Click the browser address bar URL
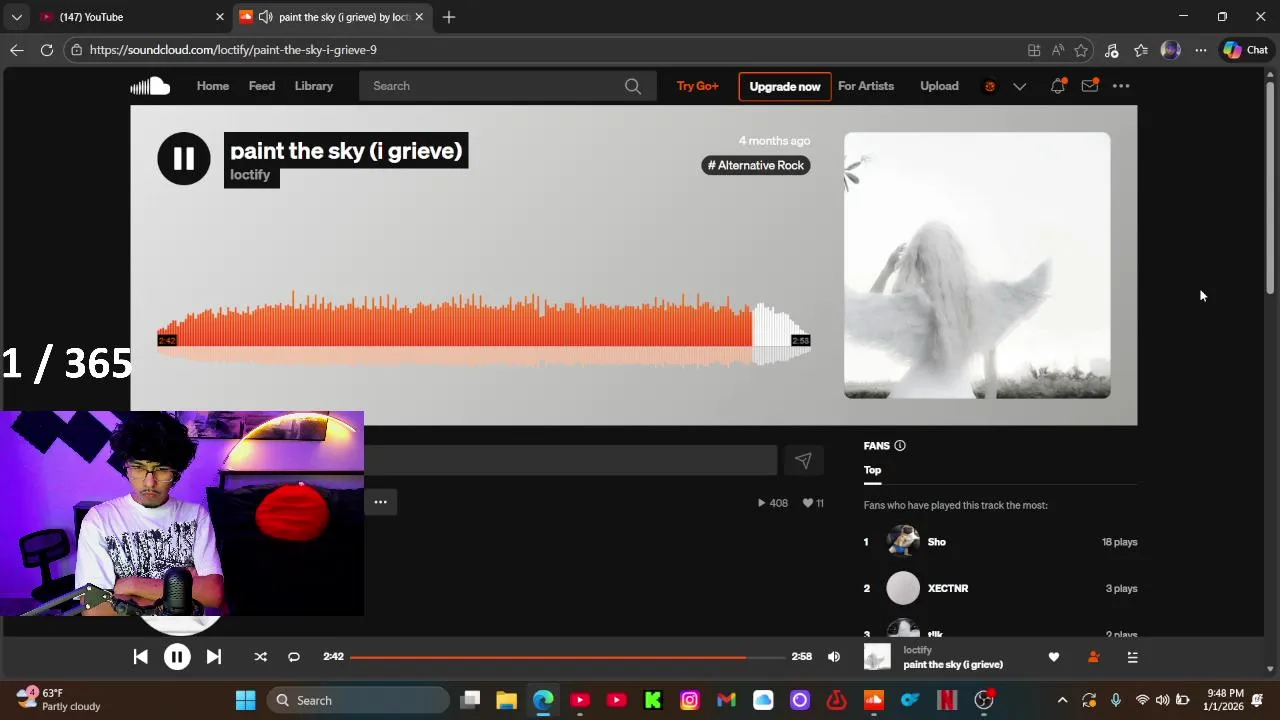Screen dimensions: 1280x720 click(233, 50)
